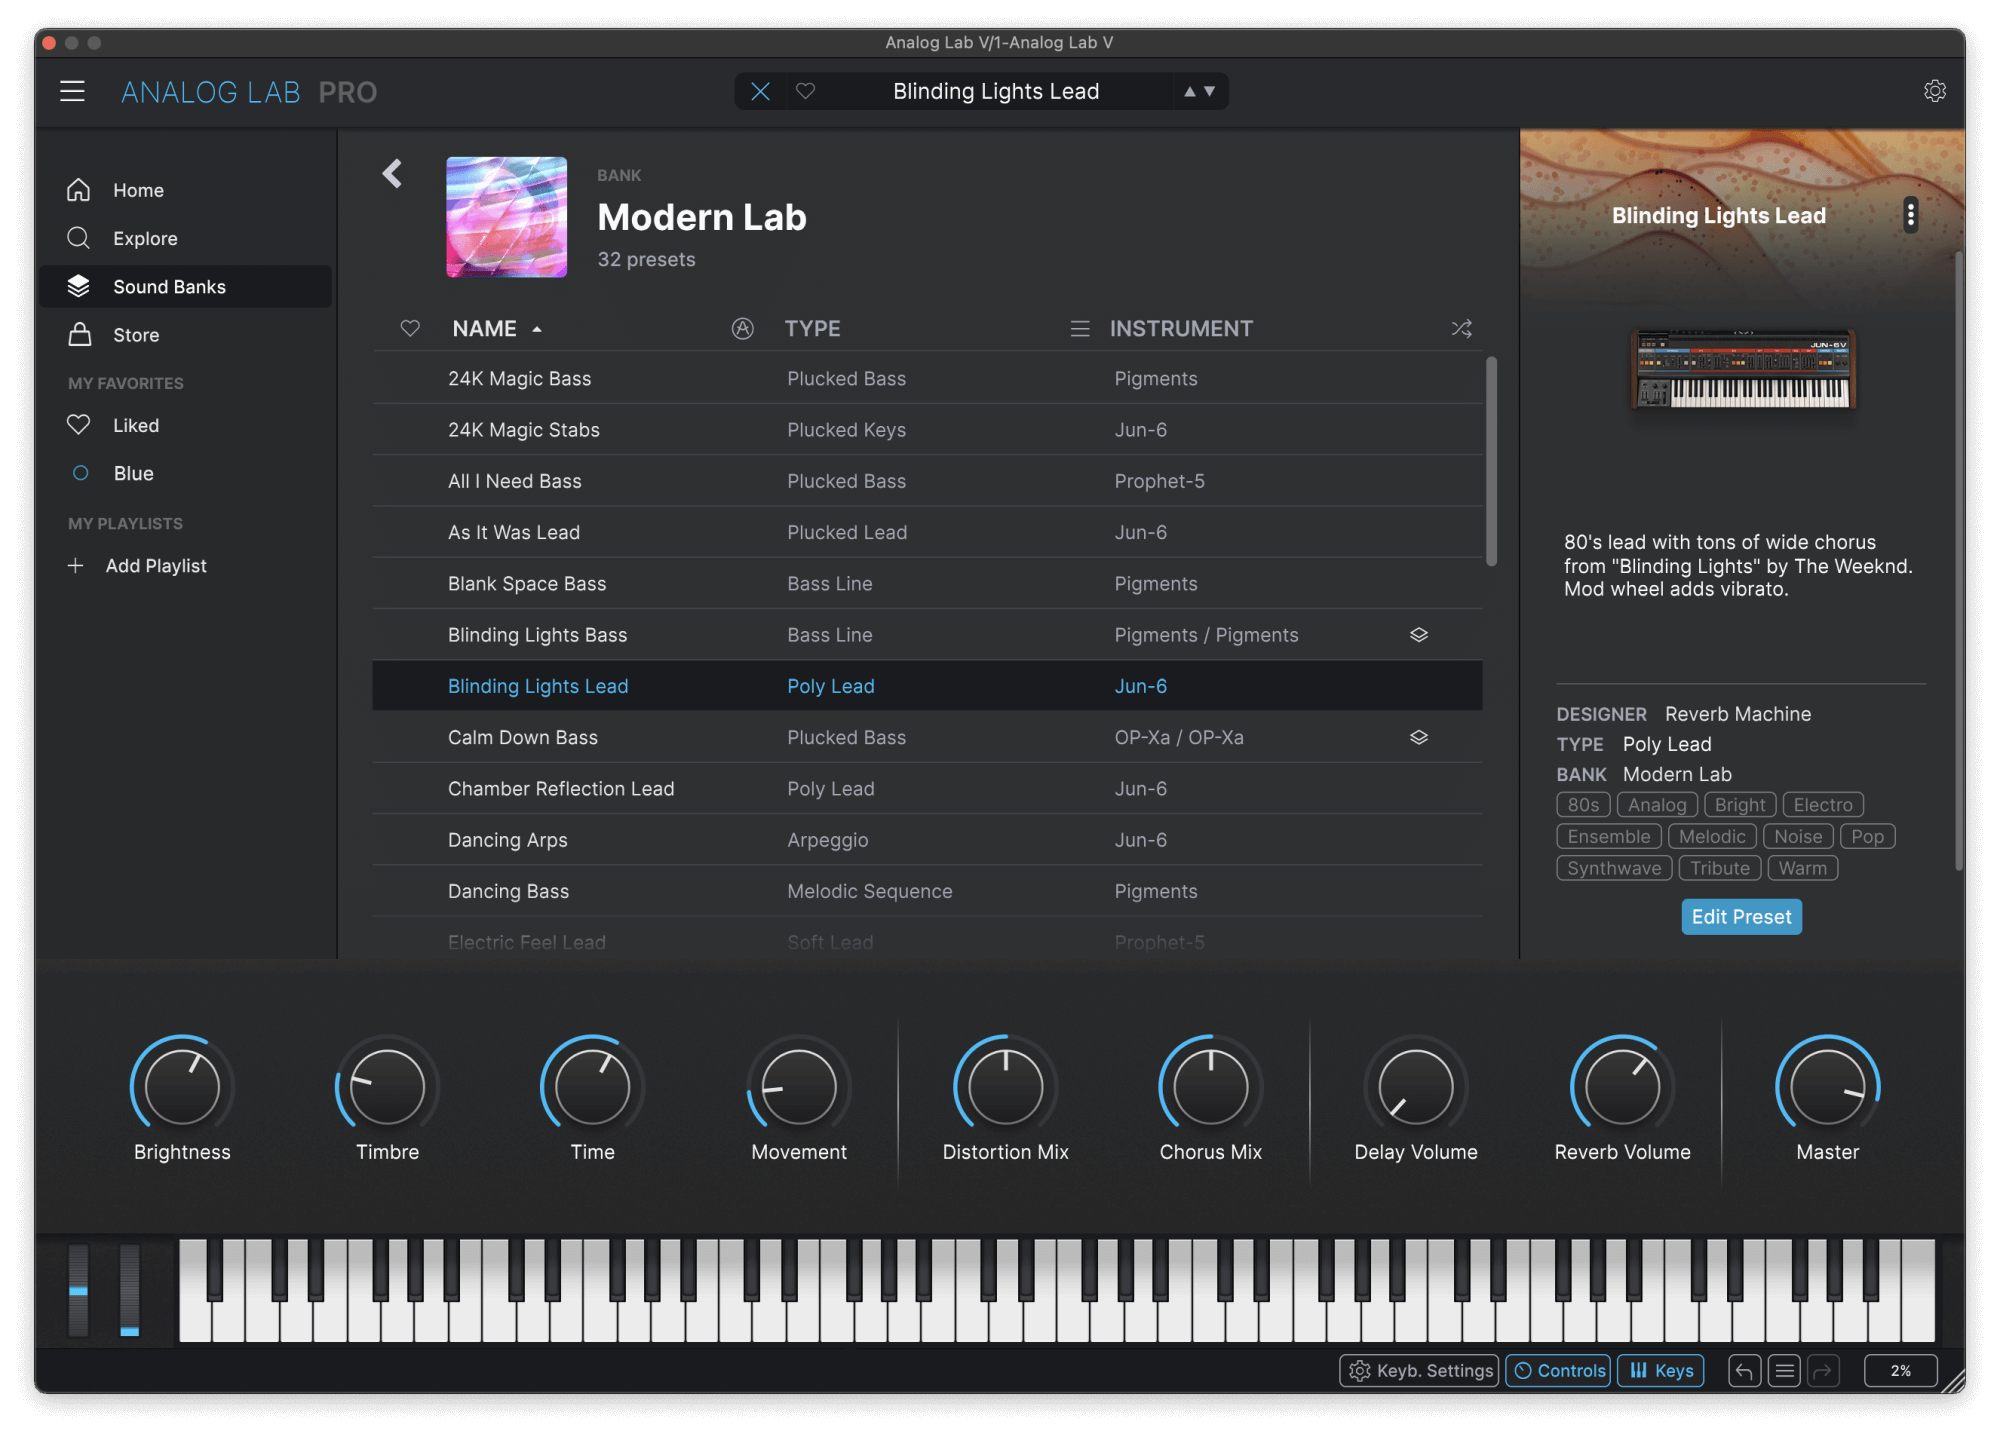2000x1434 pixels.
Task: Select the Chamber Reflection Lead preset
Action: (x=927, y=789)
